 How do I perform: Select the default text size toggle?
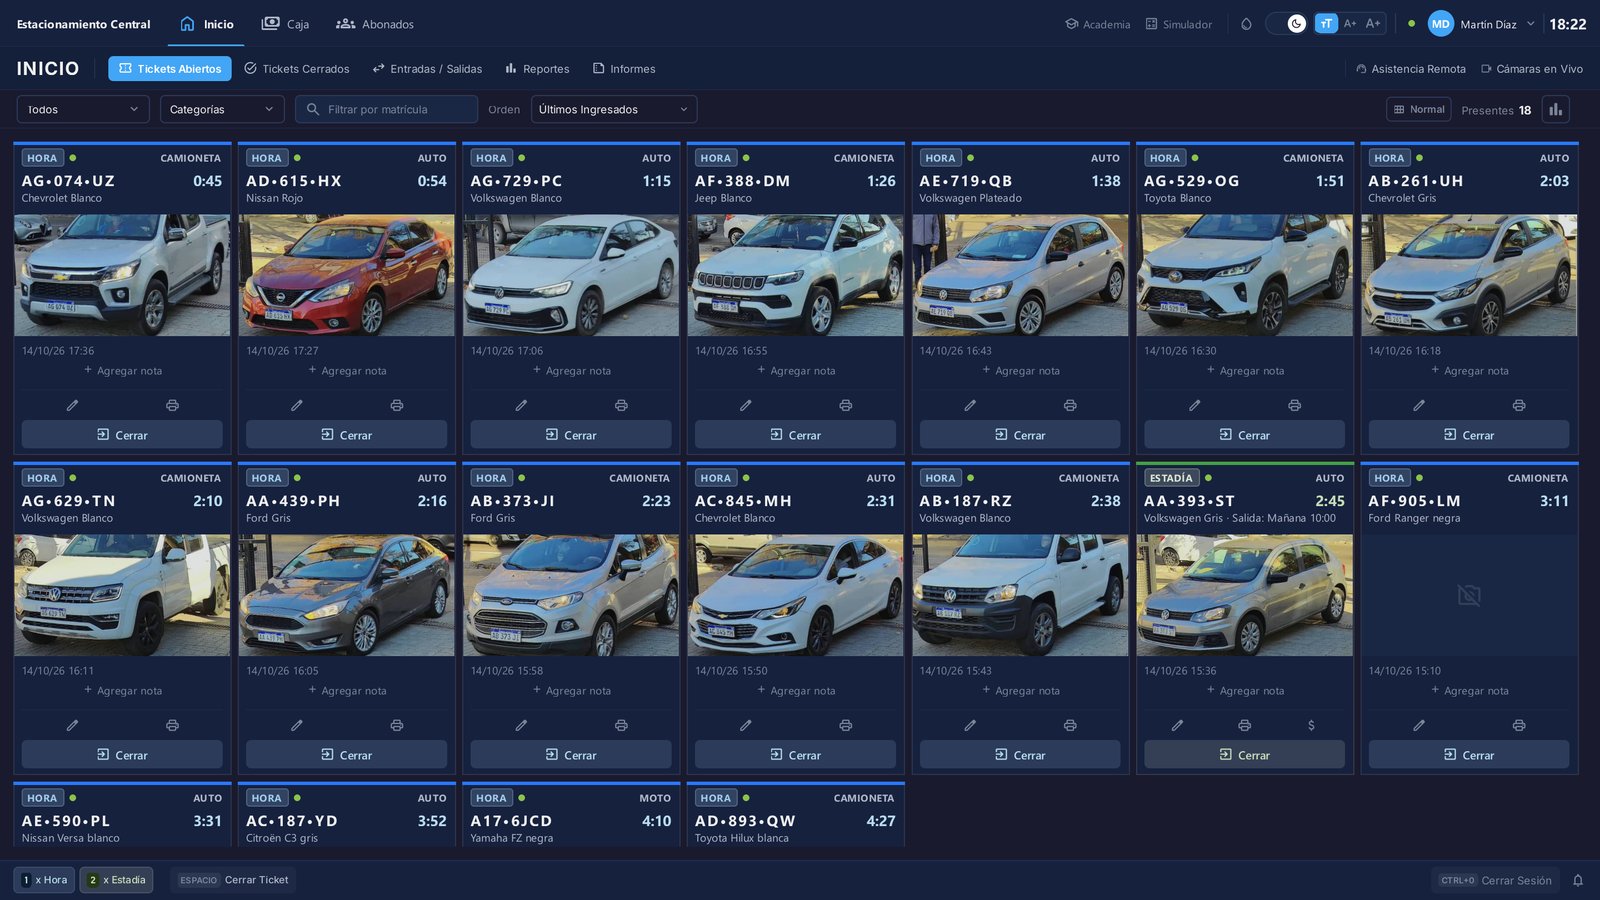coord(1326,24)
